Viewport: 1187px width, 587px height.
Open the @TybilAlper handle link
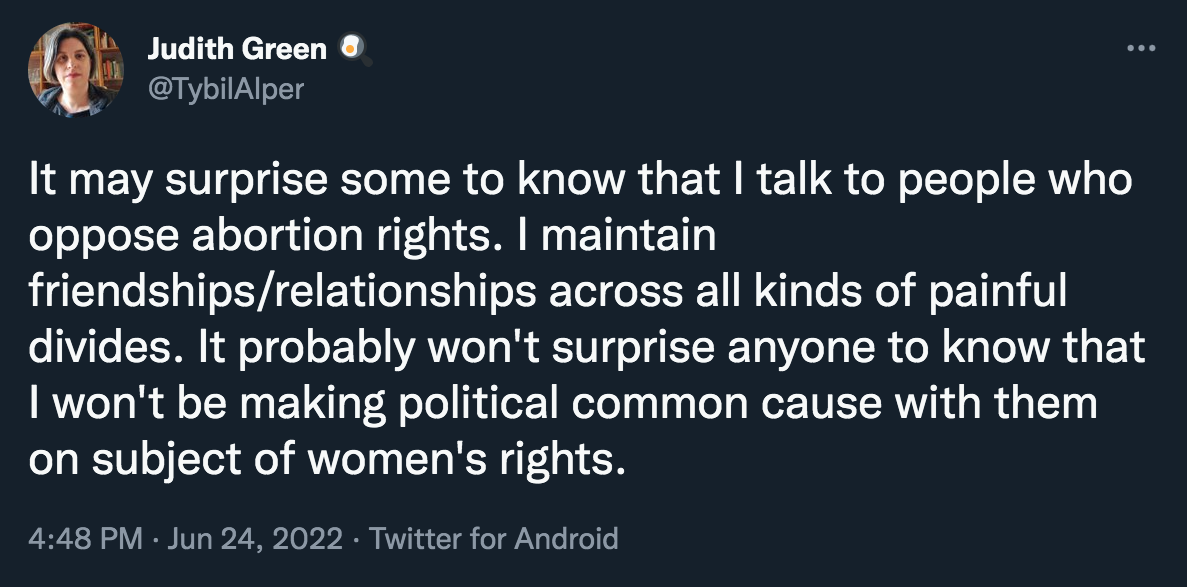[224, 88]
